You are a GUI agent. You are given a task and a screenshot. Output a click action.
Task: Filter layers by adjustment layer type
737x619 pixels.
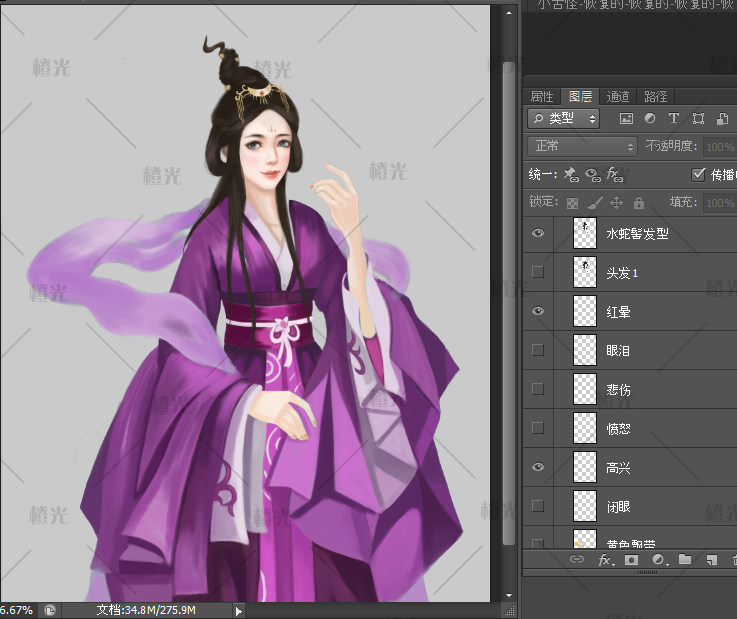click(650, 119)
